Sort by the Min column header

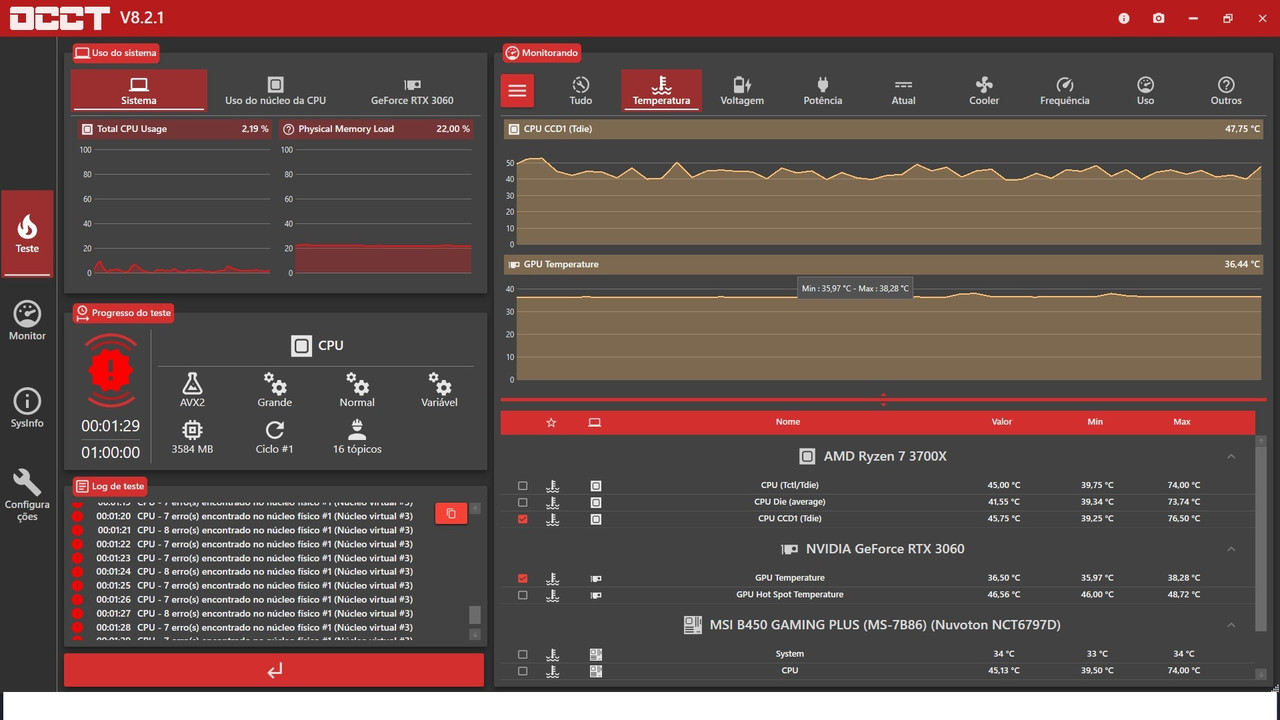1095,422
